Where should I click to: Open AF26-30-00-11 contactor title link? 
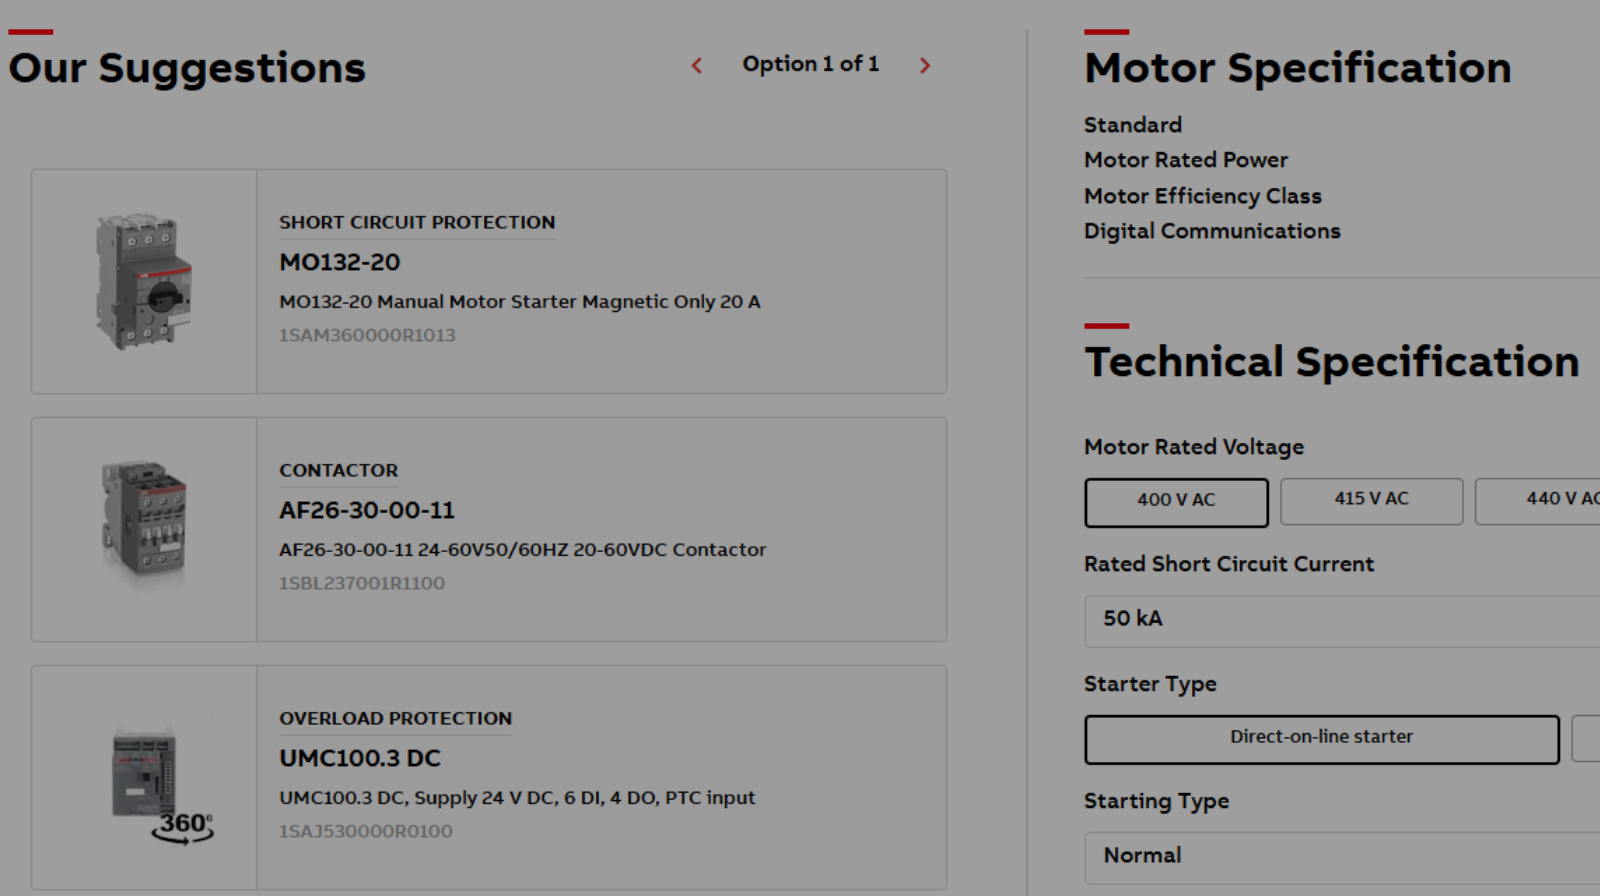(366, 511)
